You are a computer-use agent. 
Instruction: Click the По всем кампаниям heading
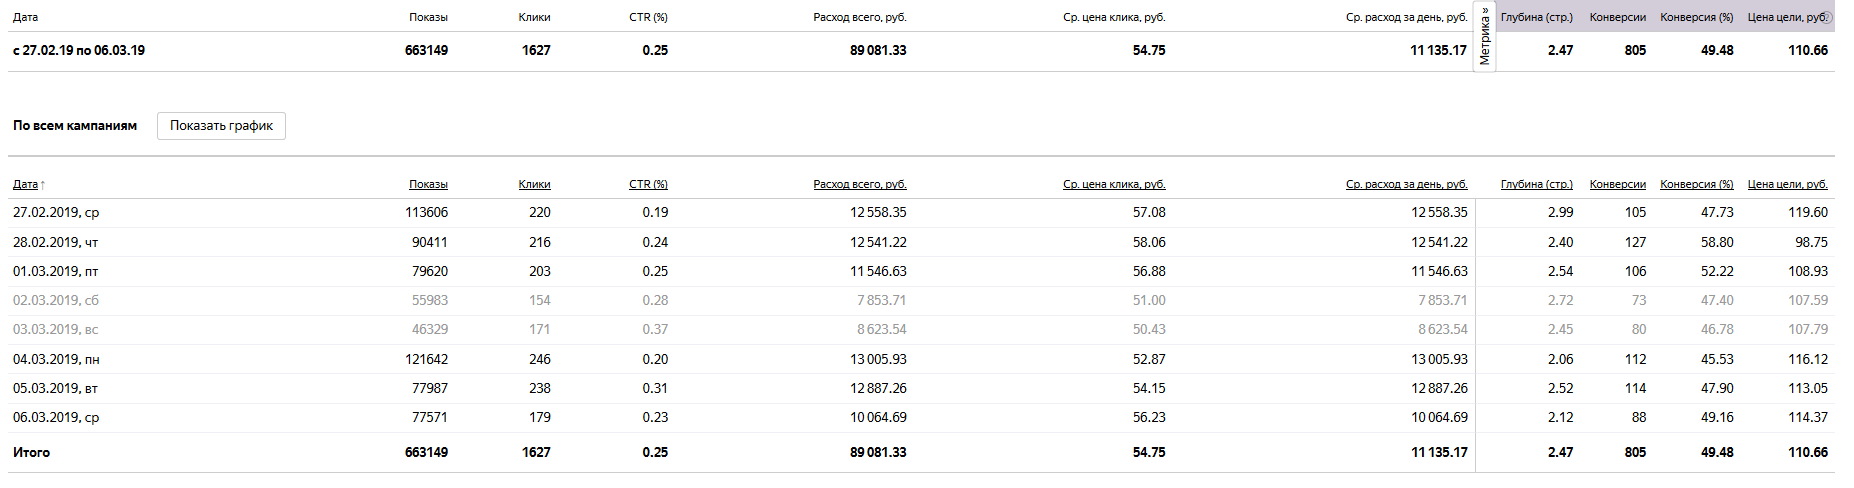pos(75,126)
